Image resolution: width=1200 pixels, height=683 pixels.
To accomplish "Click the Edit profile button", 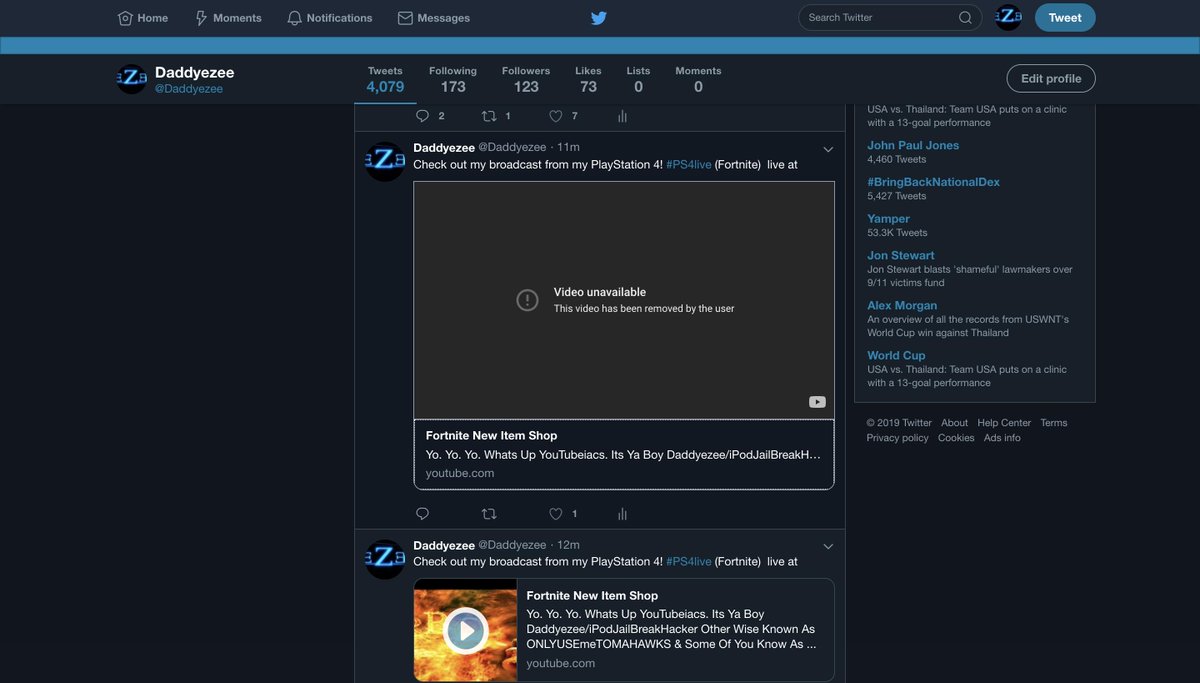I will tap(1051, 78).
